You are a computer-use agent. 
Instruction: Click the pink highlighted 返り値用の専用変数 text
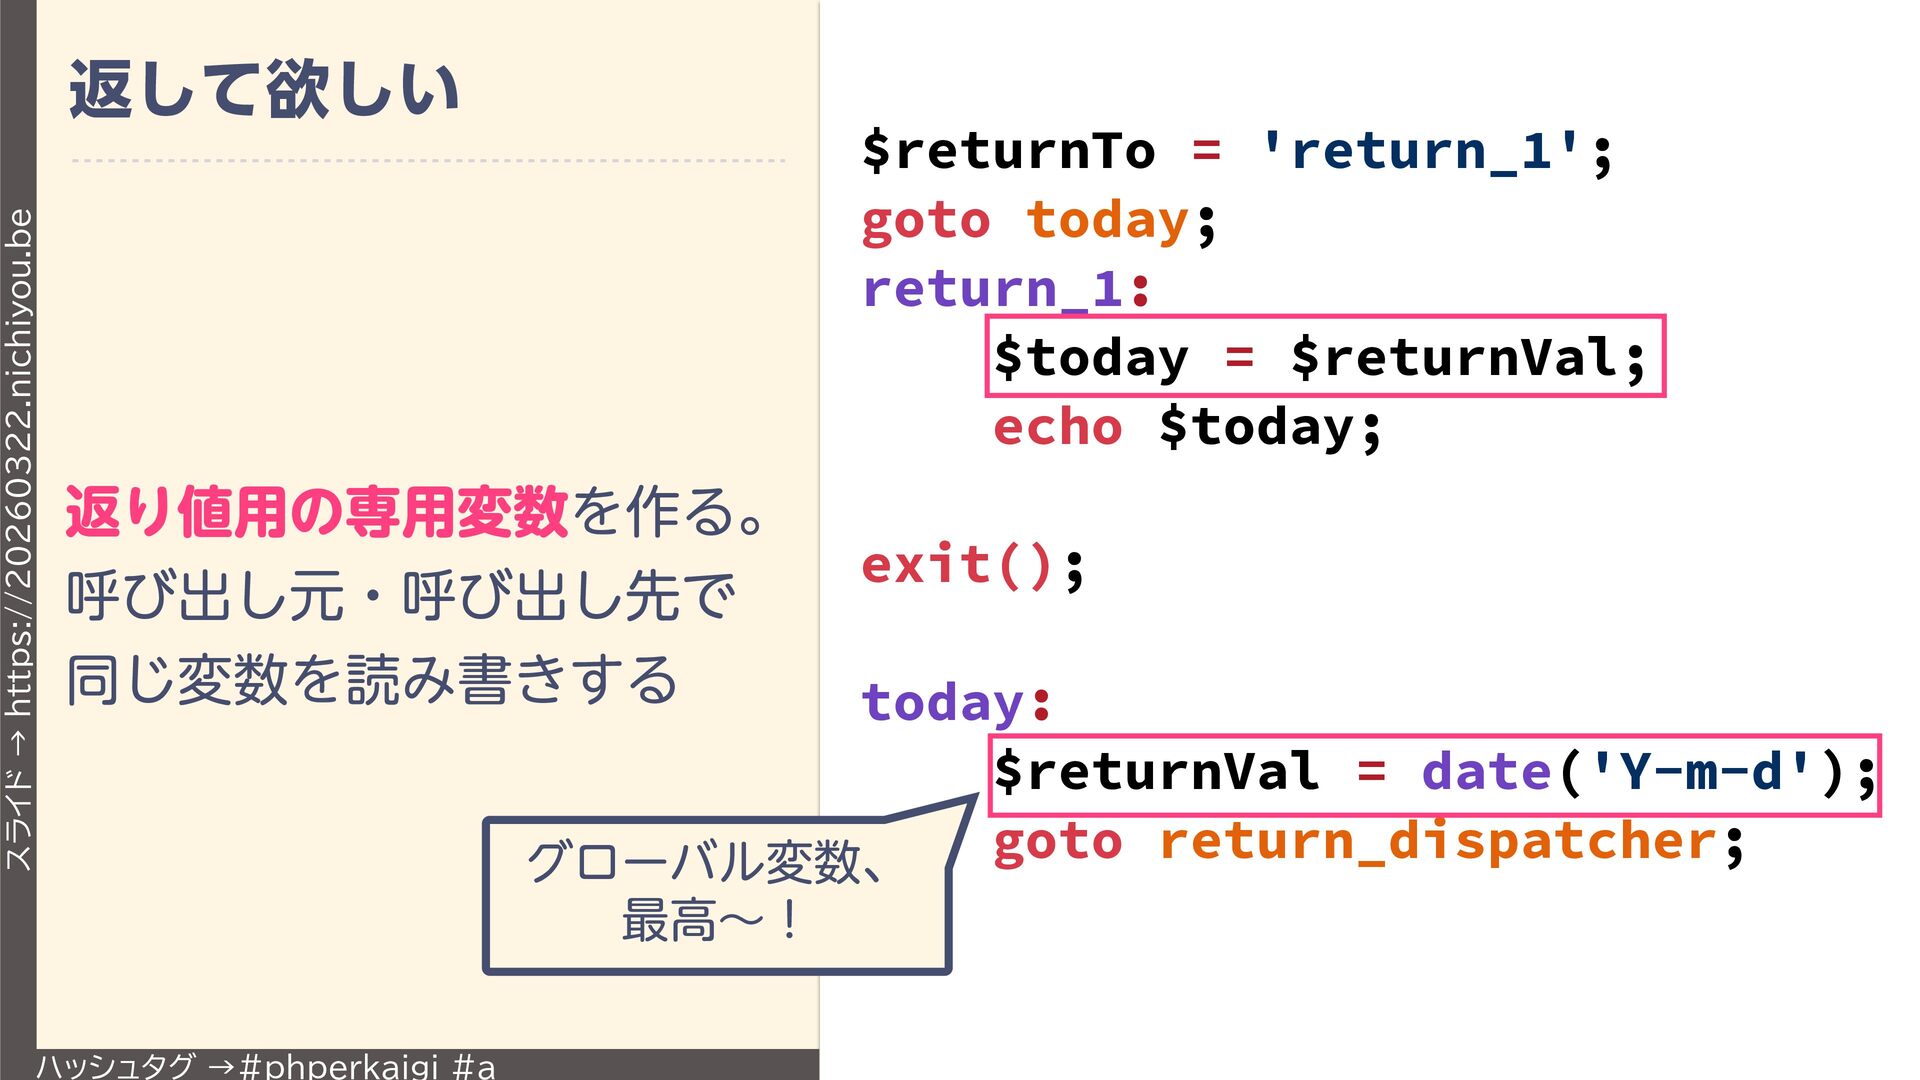317,512
